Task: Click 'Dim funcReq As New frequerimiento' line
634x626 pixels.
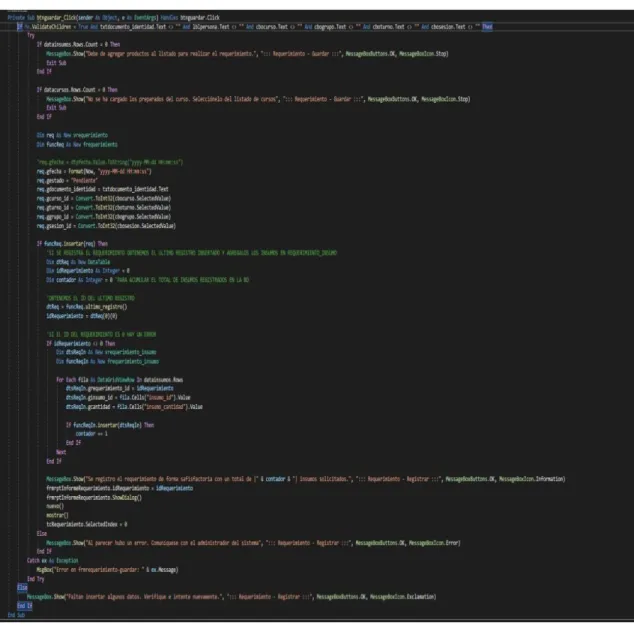Action: tap(77, 144)
